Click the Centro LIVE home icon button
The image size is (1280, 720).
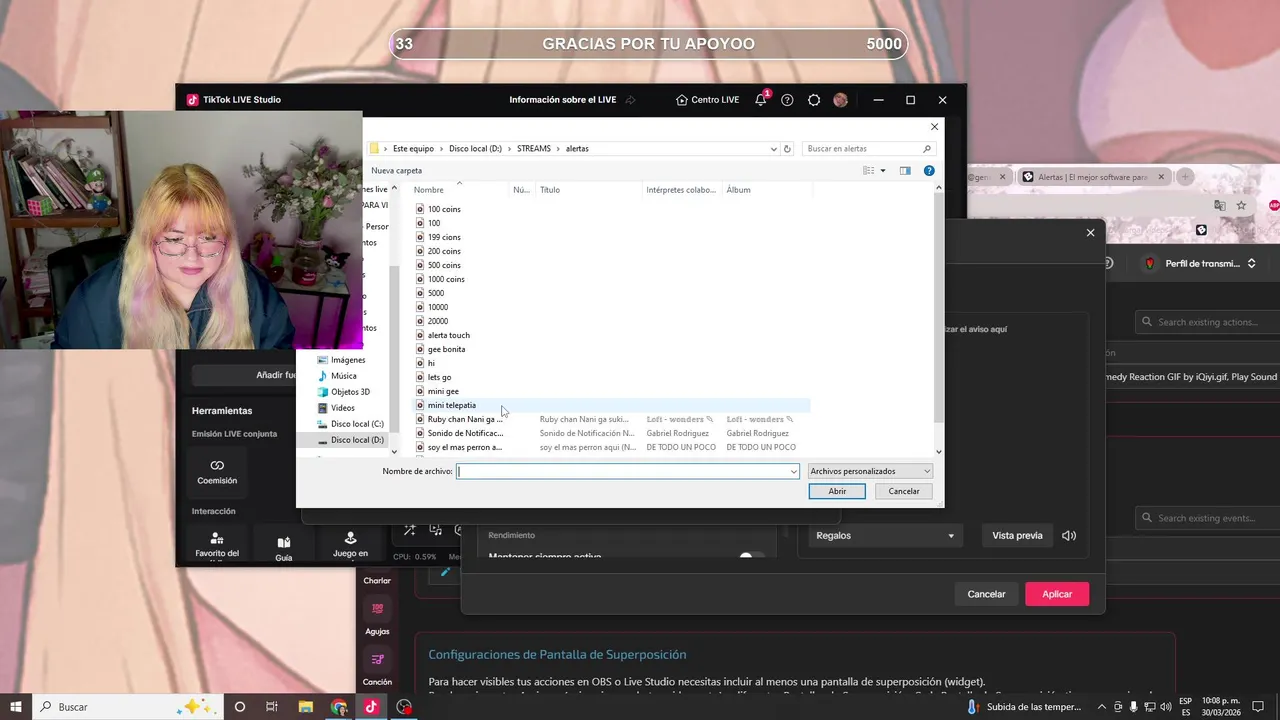(x=707, y=100)
